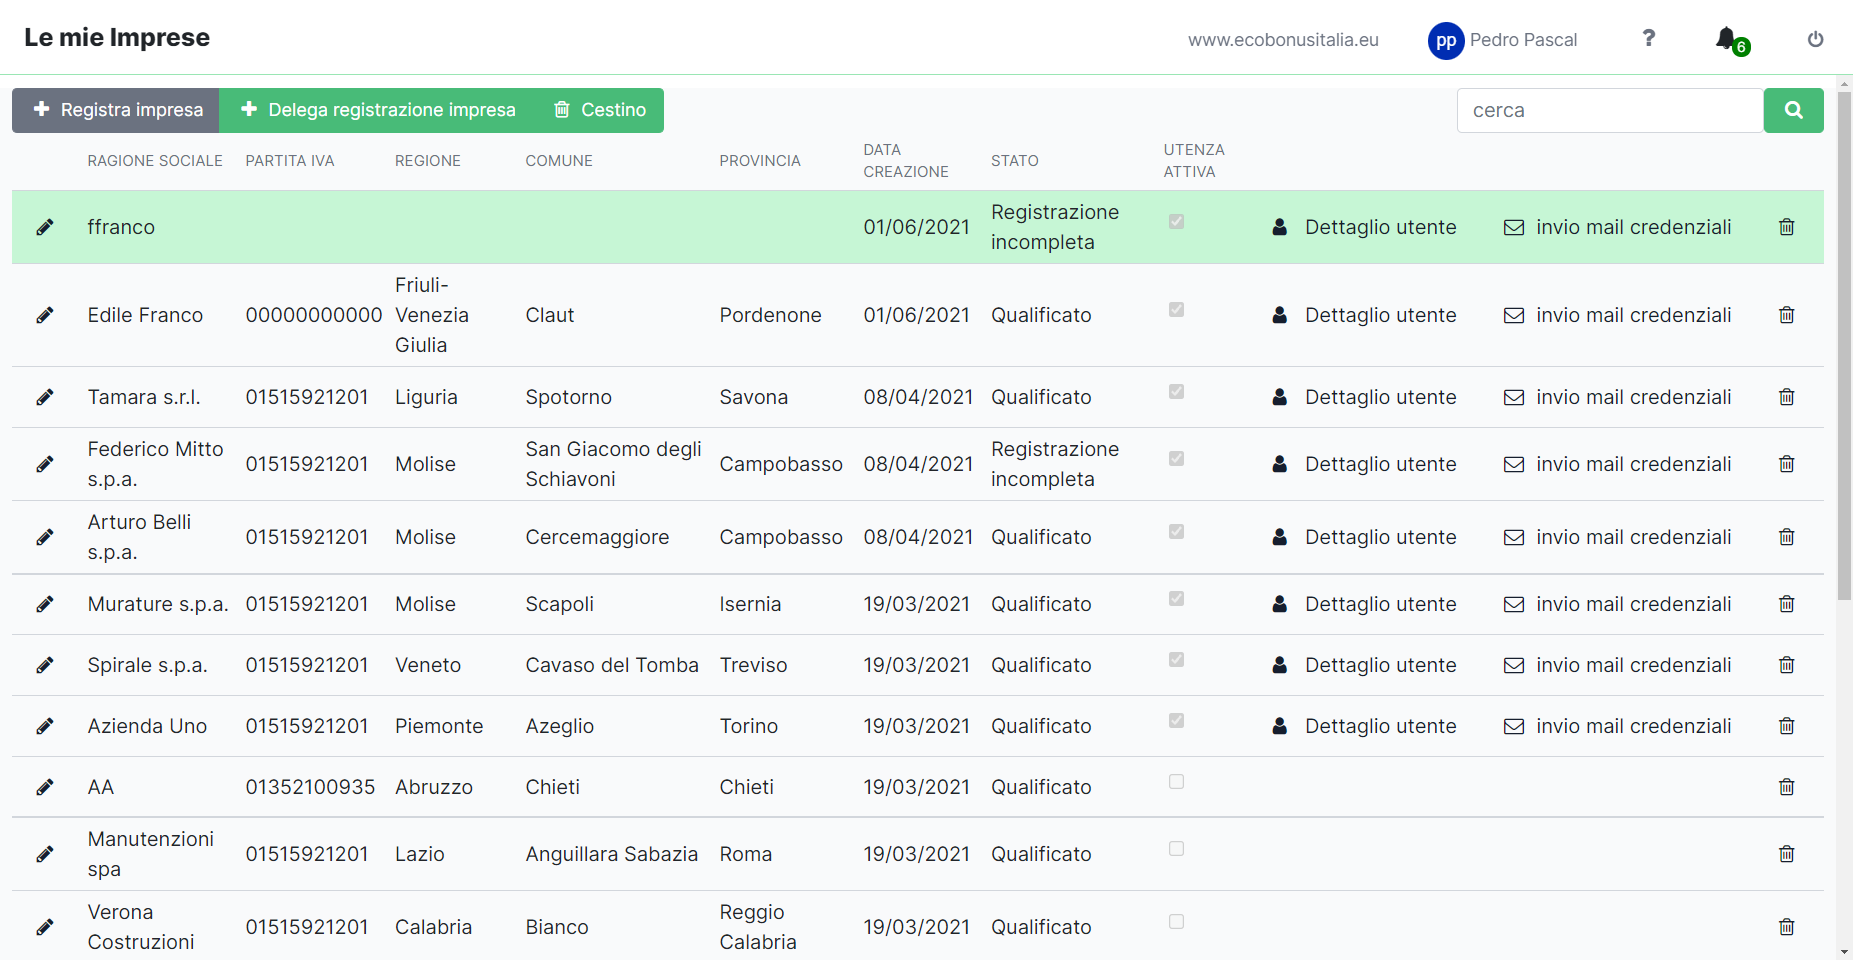Sort by Comune column header
Image resolution: width=1853 pixels, height=960 pixels.
(x=559, y=161)
